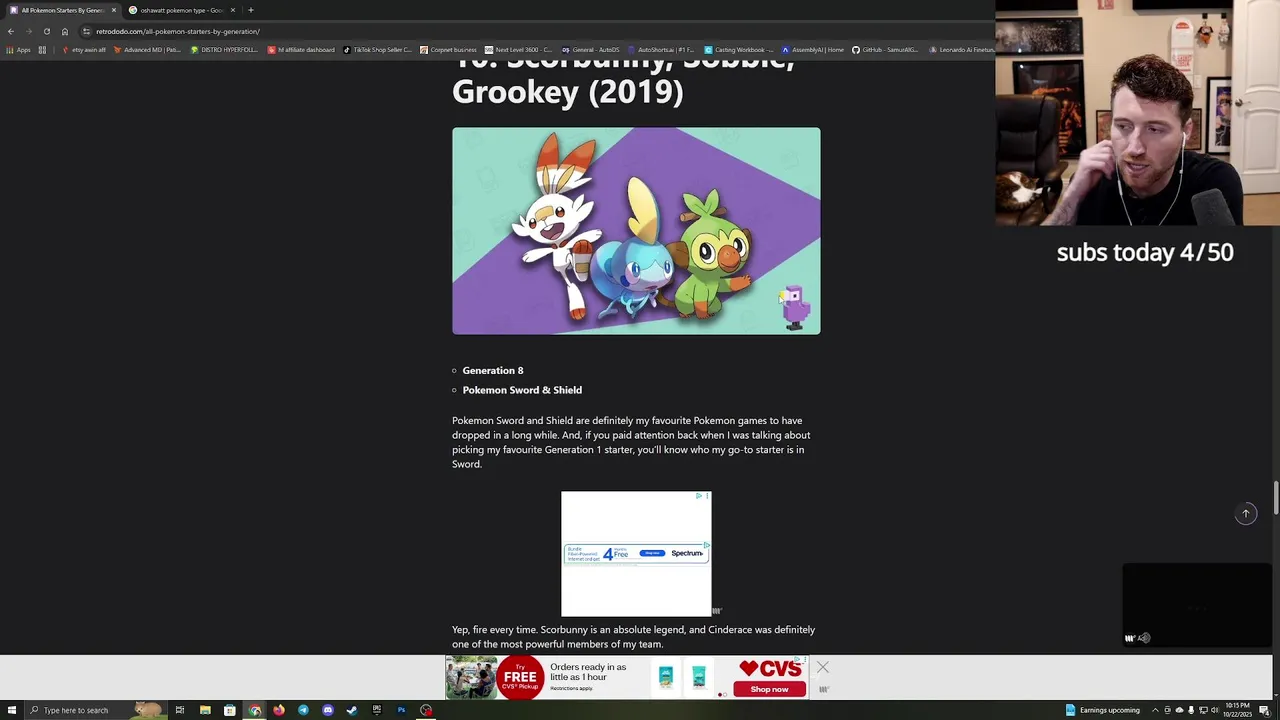Image resolution: width=1280 pixels, height=720 pixels.
Task: Click Shop now on CVS ad
Action: pos(769,689)
